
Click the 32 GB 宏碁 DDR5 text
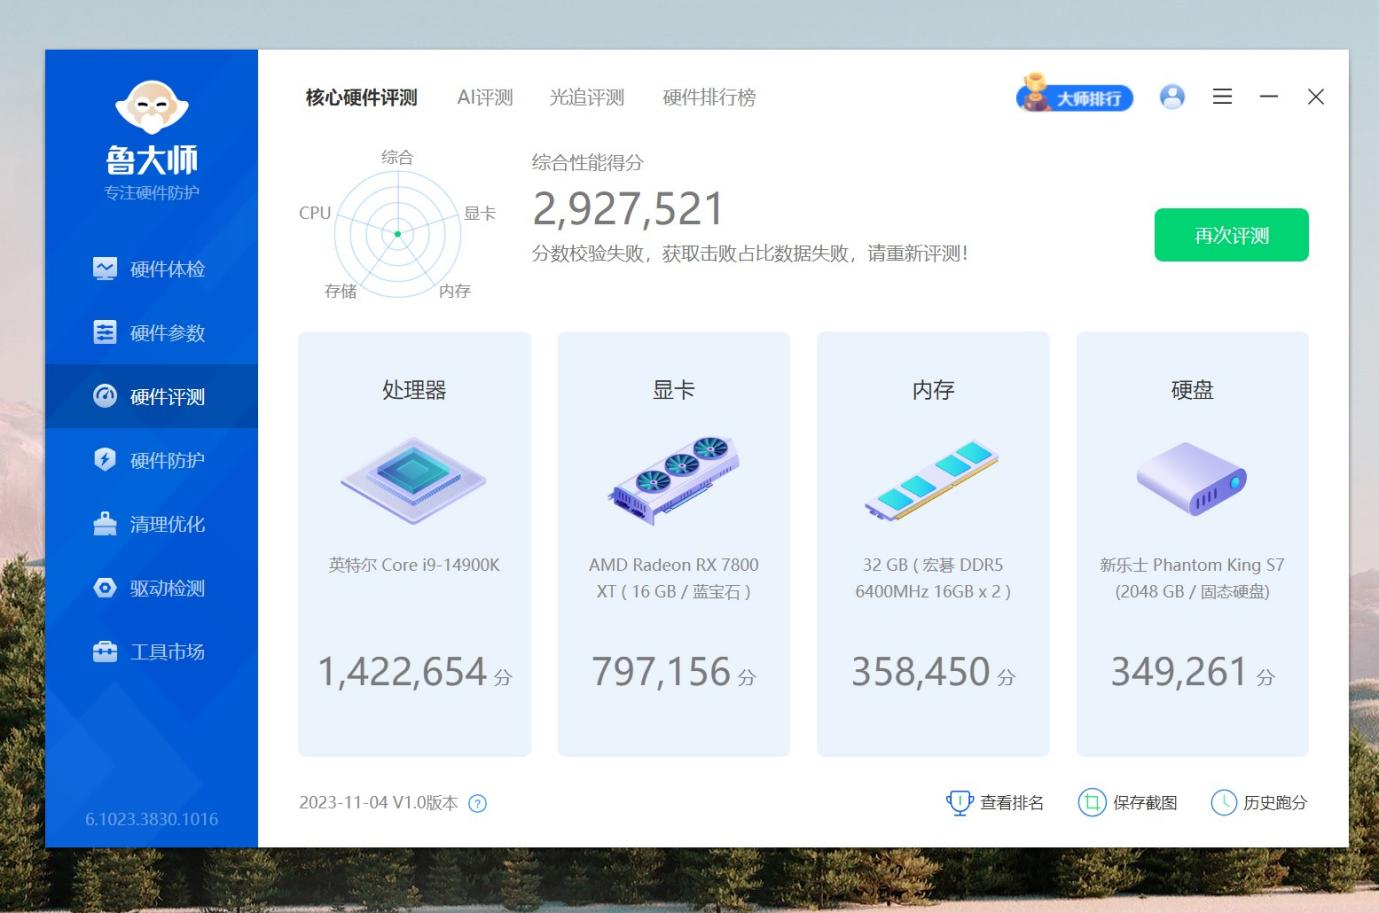(933, 578)
